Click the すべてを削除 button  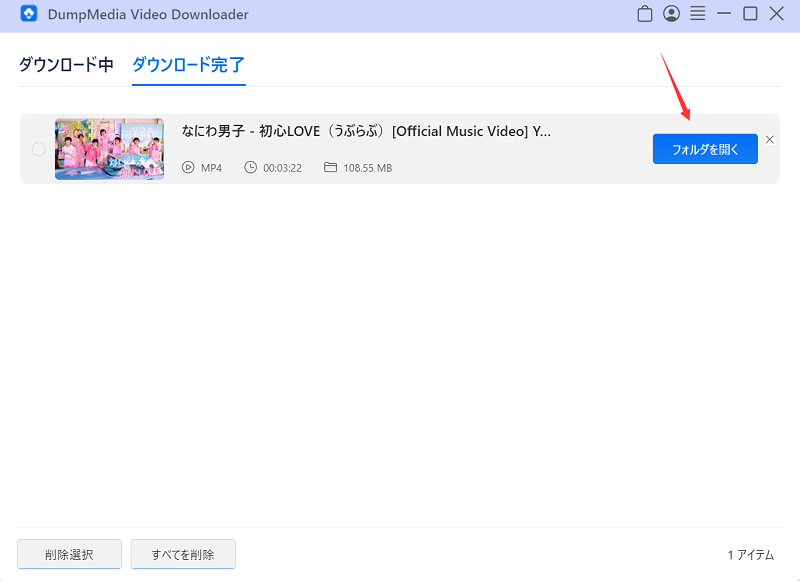pyautogui.click(x=183, y=554)
